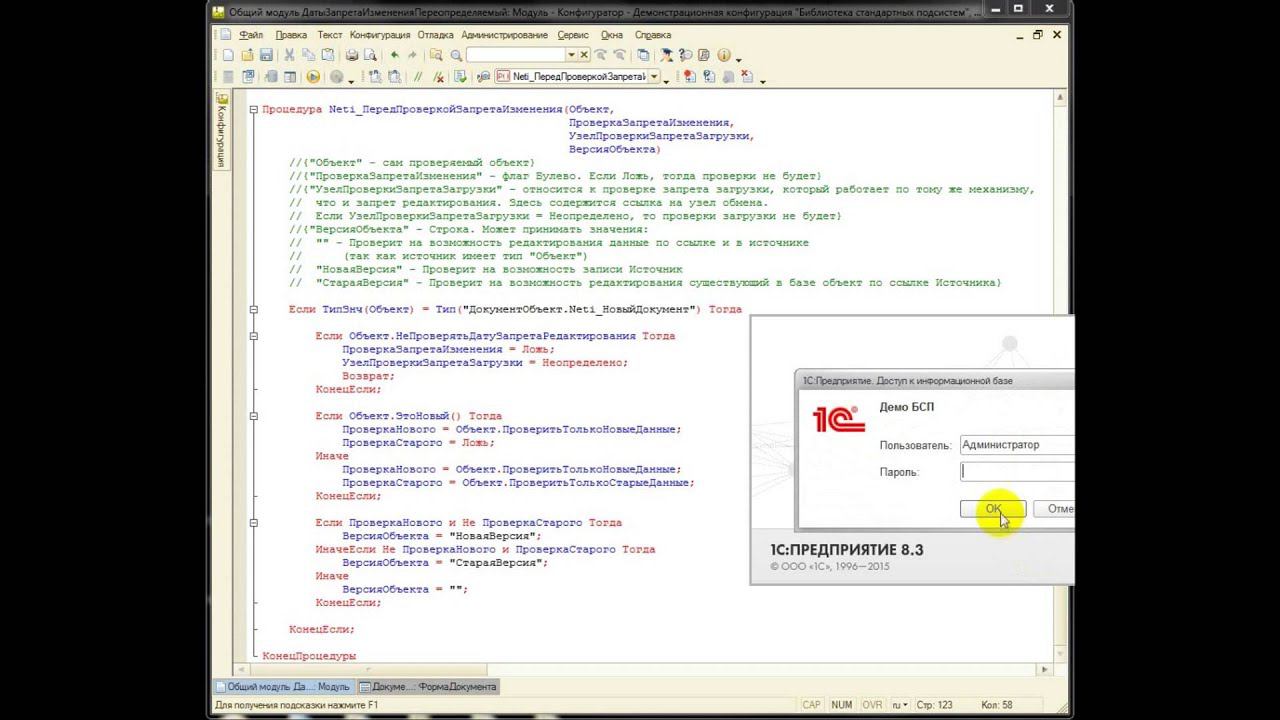Click the New document toolbar icon

(x=228, y=55)
